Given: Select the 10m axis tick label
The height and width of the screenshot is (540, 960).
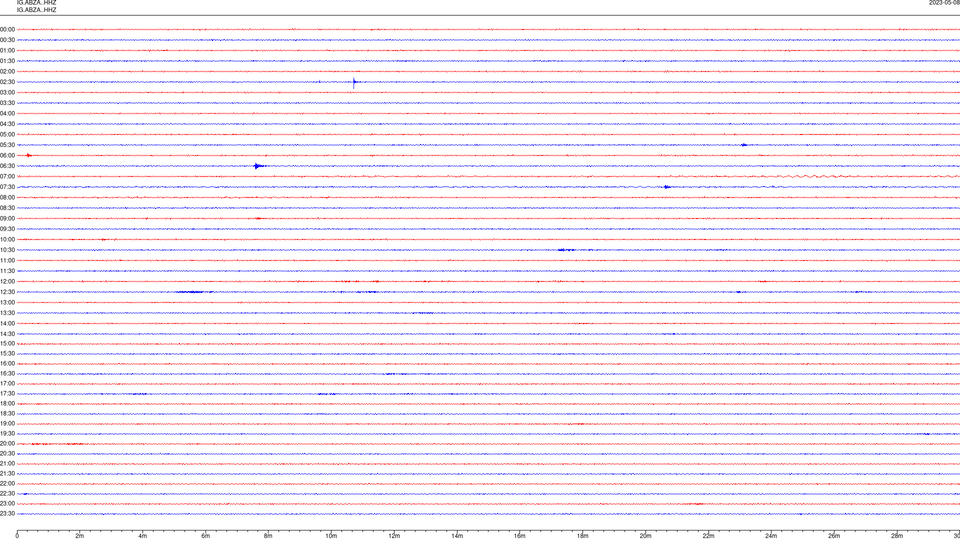Looking at the screenshot, I should (331, 536).
